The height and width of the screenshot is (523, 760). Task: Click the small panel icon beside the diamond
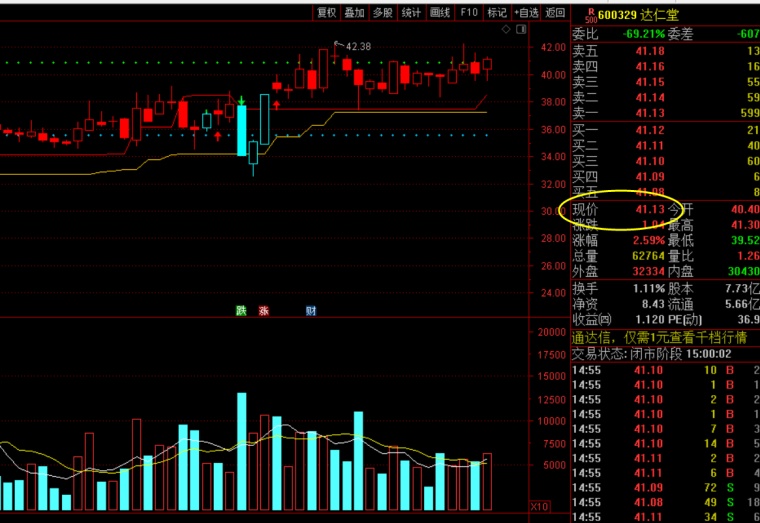coord(520,30)
